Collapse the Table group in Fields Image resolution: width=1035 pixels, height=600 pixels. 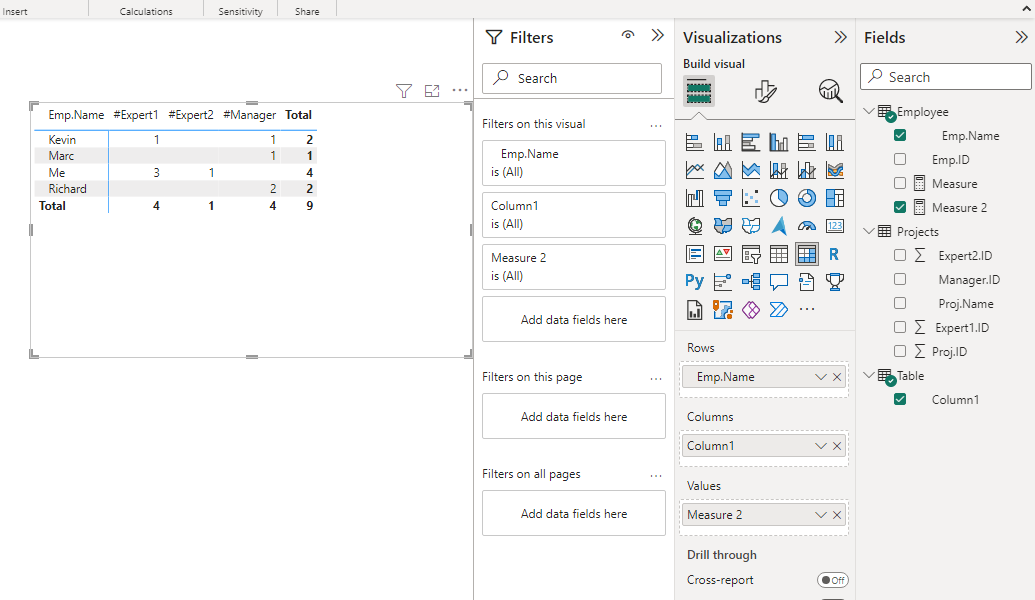pos(869,375)
